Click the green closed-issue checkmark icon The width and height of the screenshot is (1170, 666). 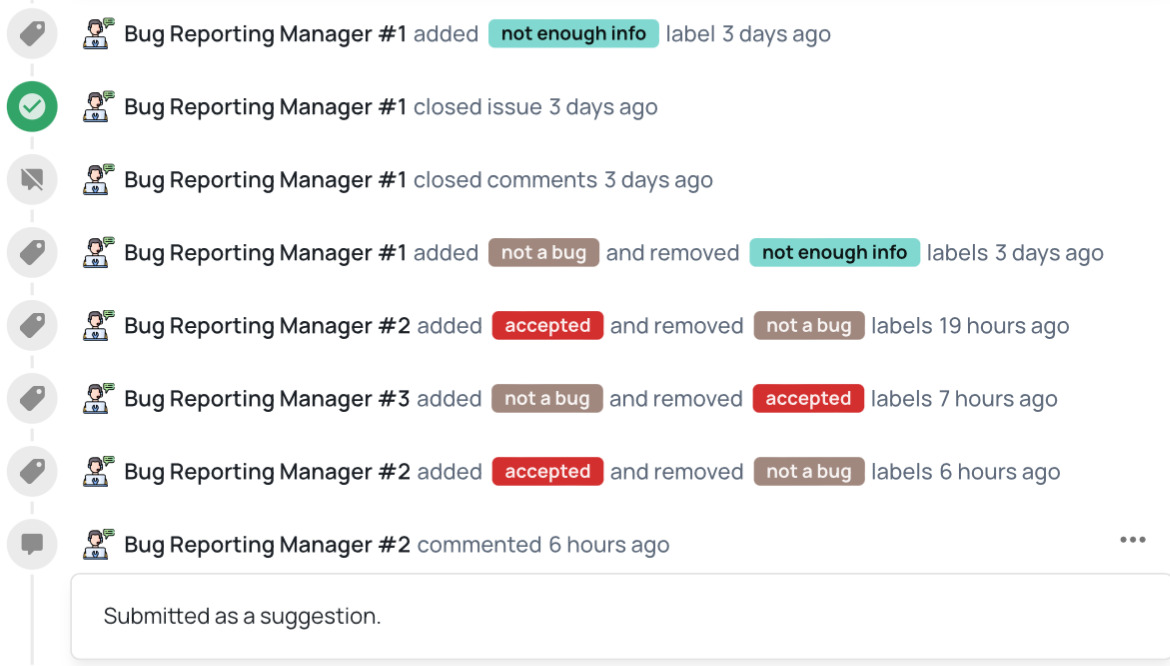[x=32, y=107]
